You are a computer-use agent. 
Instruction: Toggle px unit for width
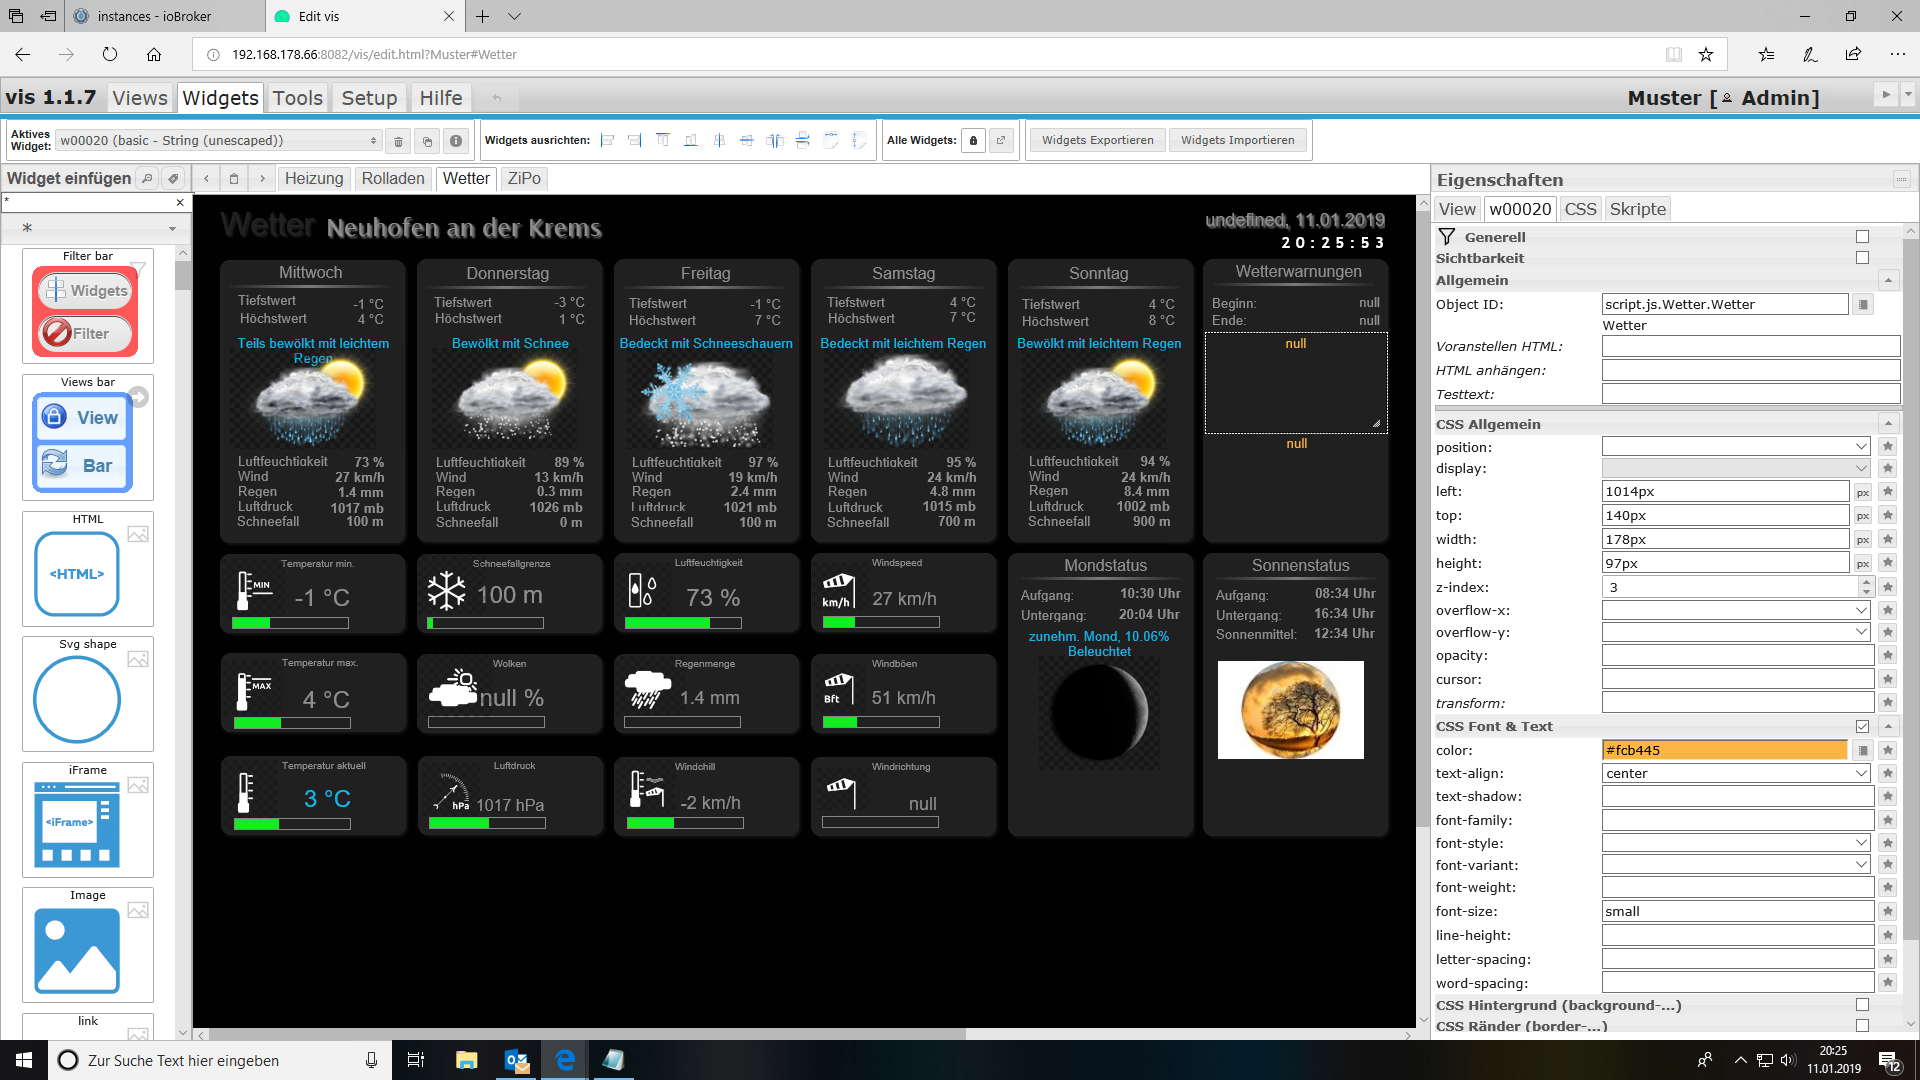click(x=1863, y=540)
